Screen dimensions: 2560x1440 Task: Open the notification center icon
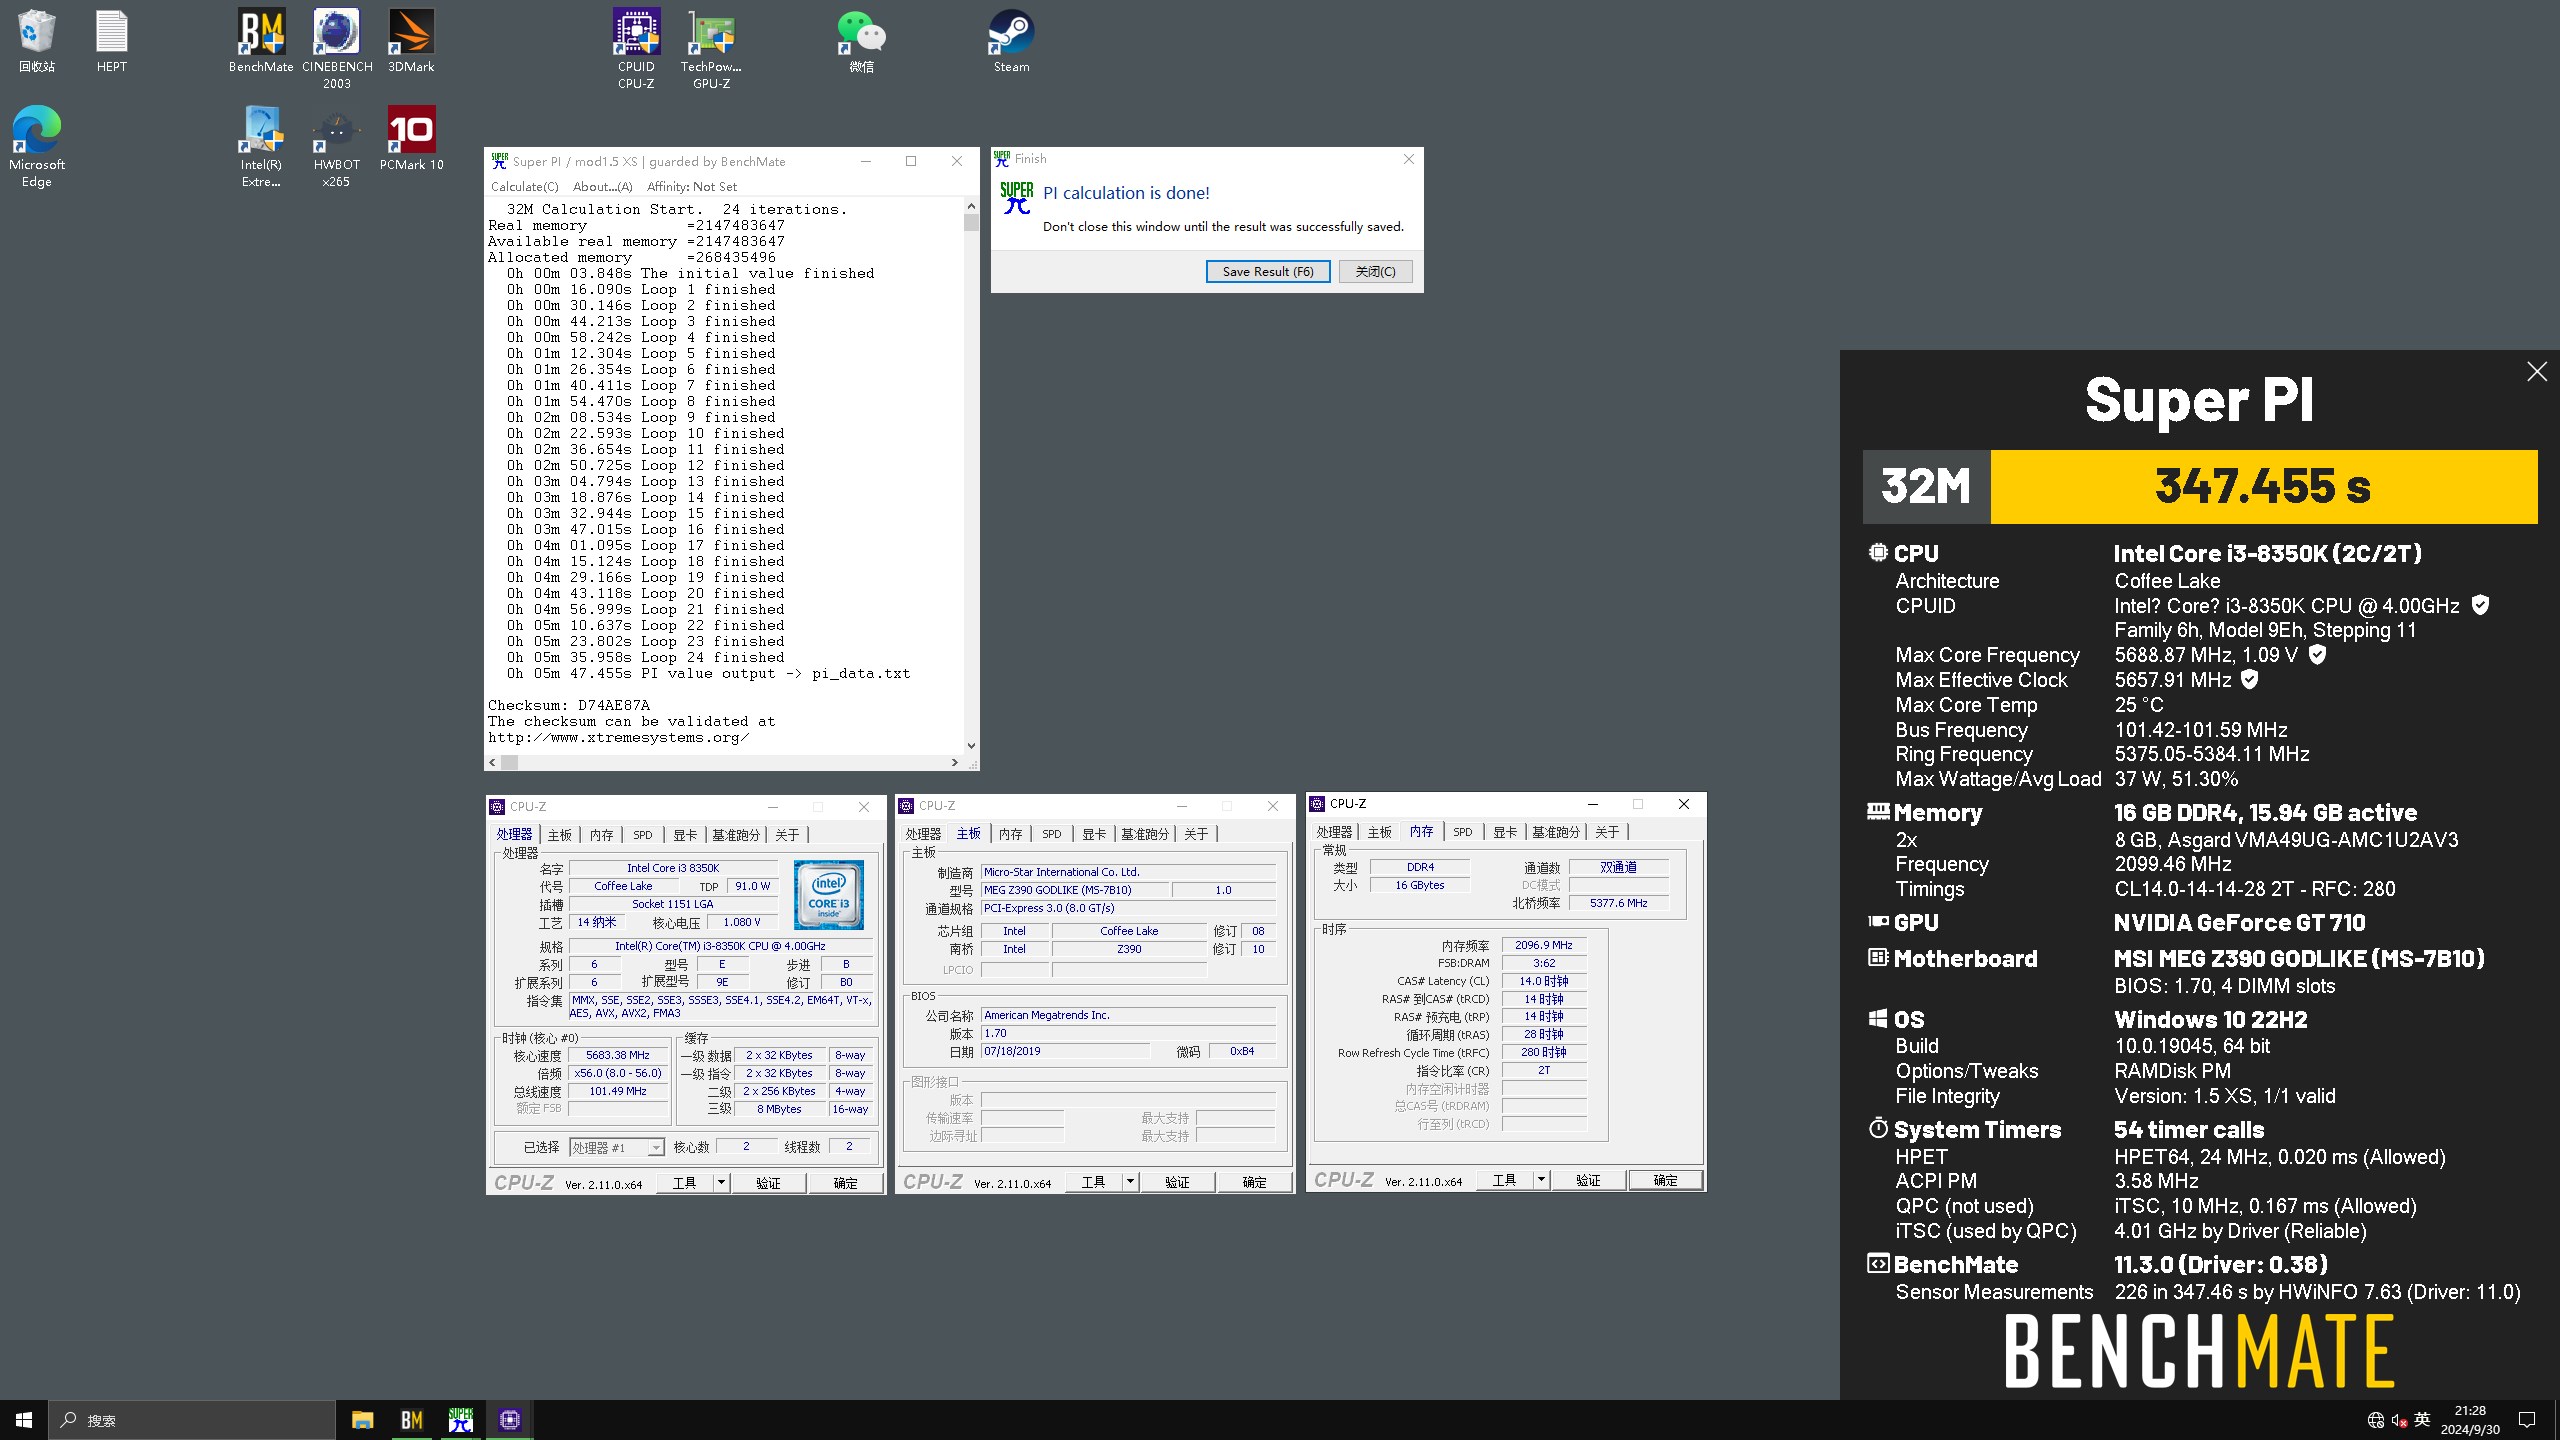(2527, 1420)
